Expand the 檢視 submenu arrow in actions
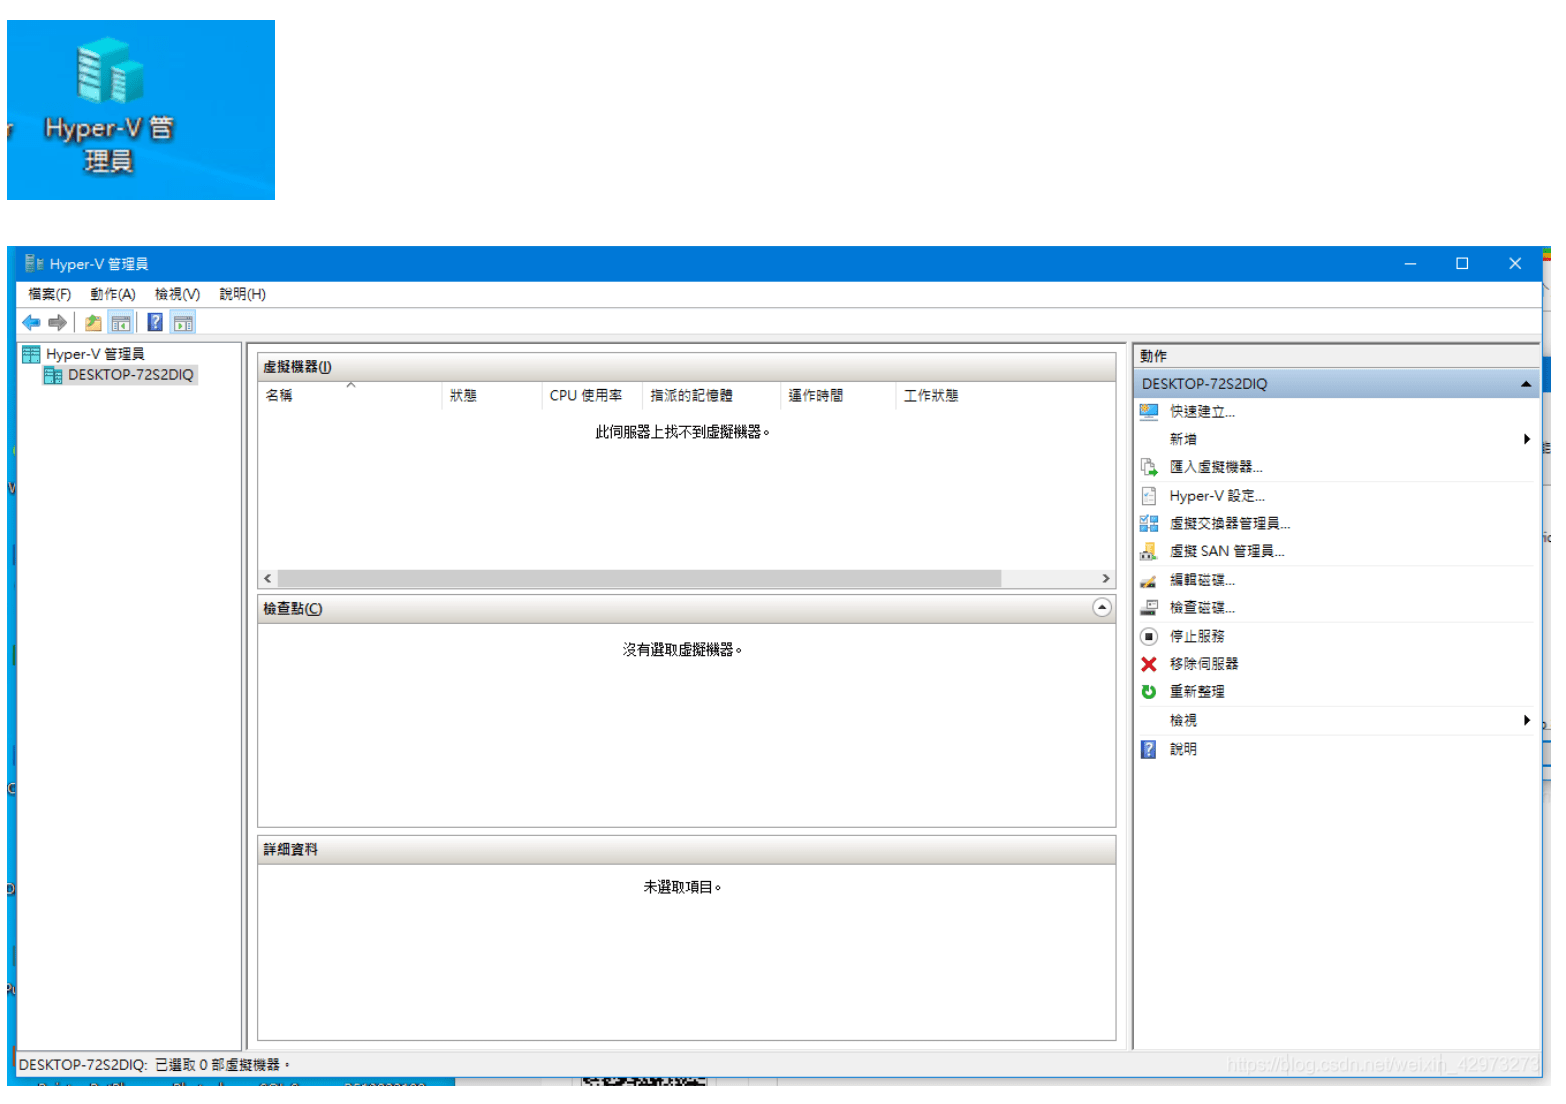 click(1527, 720)
